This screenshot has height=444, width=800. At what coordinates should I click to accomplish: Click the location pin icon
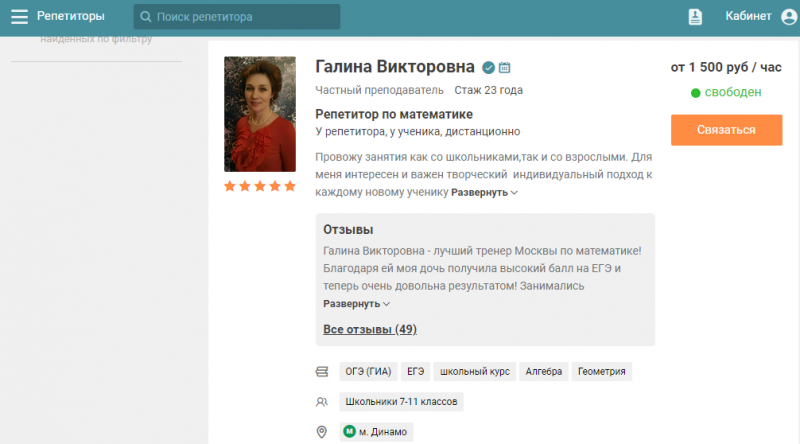pyautogui.click(x=321, y=432)
